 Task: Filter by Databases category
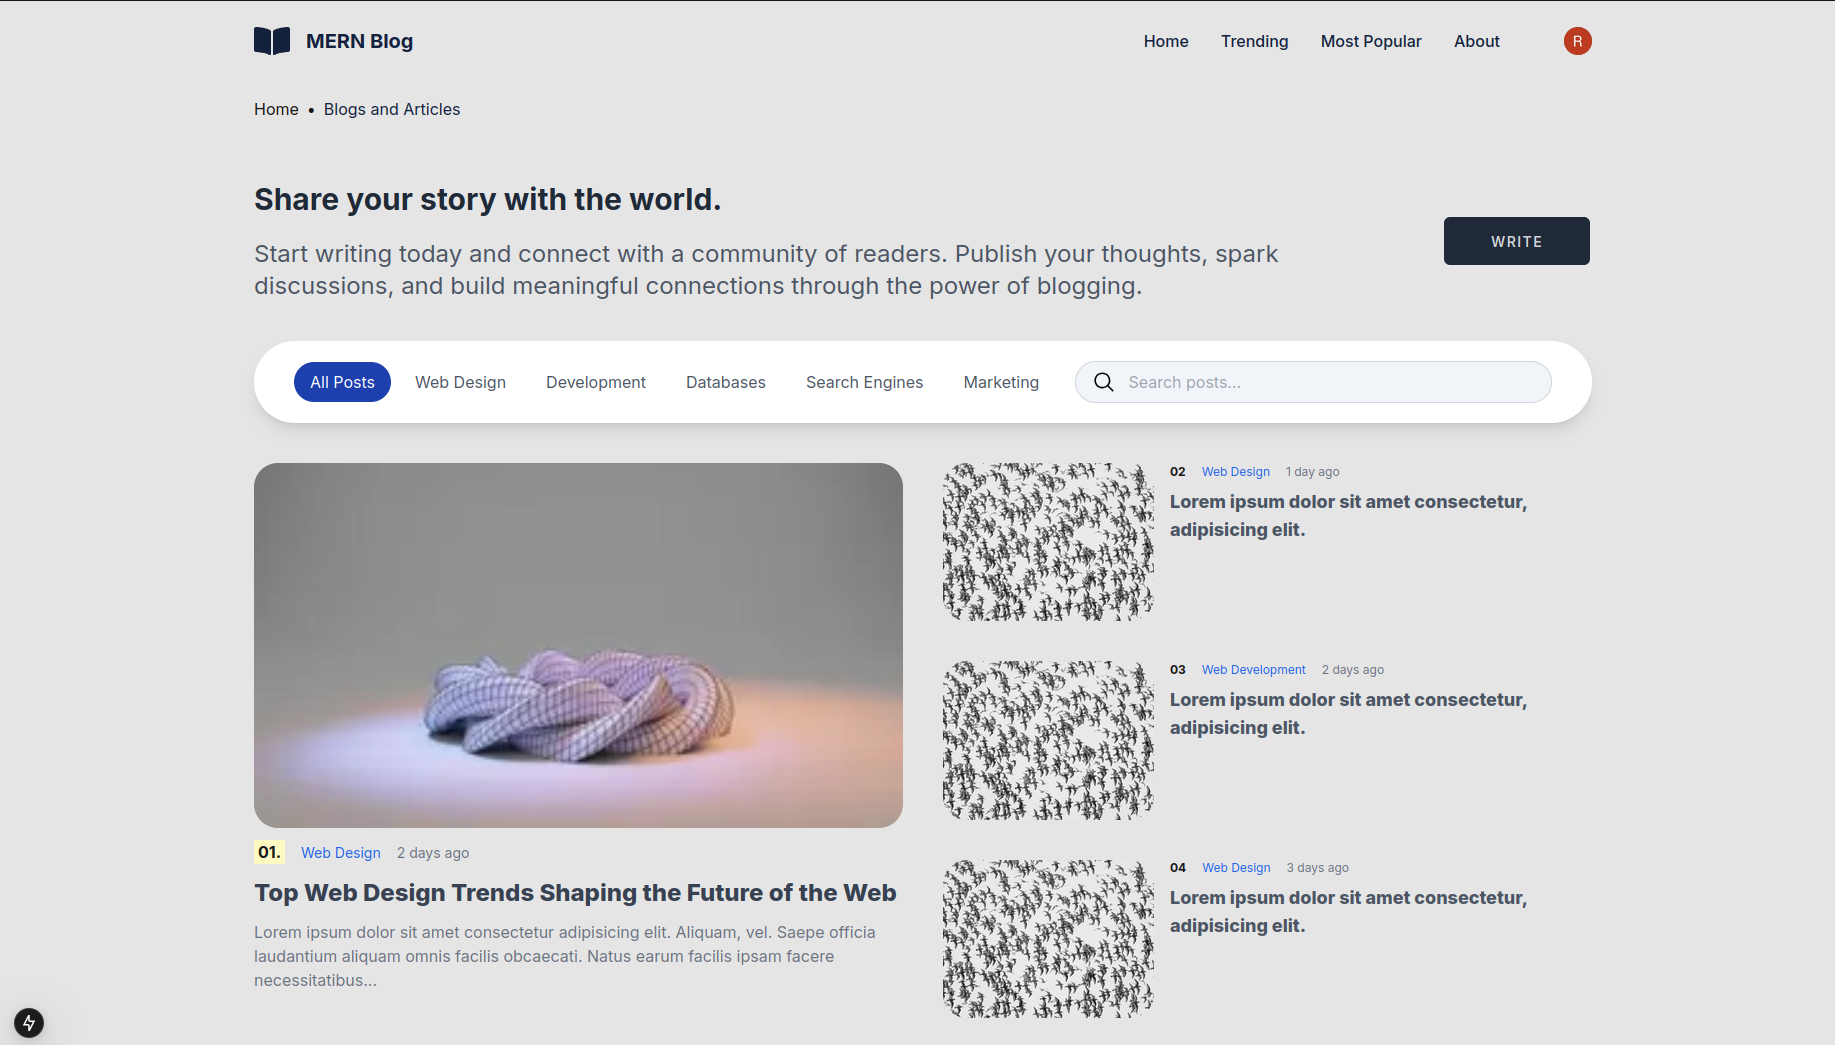point(726,382)
